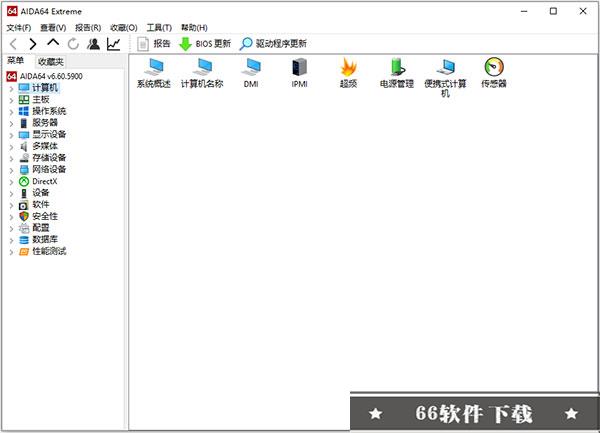Select the 服务器 server tree icon
The height and width of the screenshot is (433, 600).
24,123
